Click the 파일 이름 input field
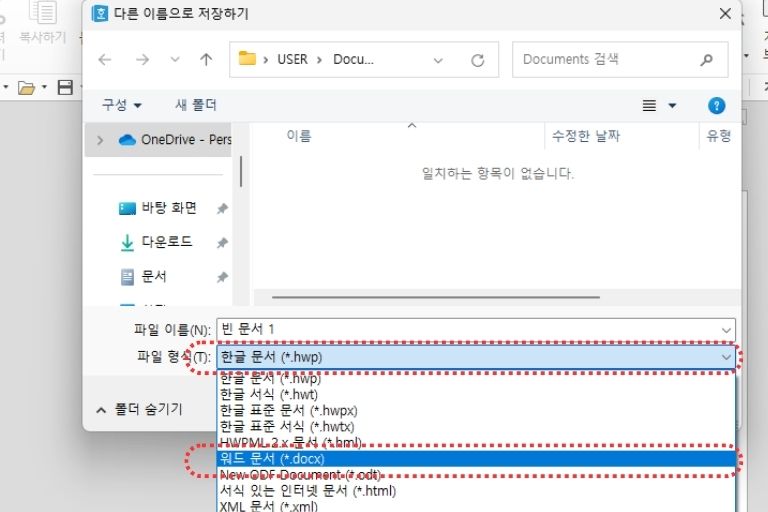 click(x=468, y=329)
